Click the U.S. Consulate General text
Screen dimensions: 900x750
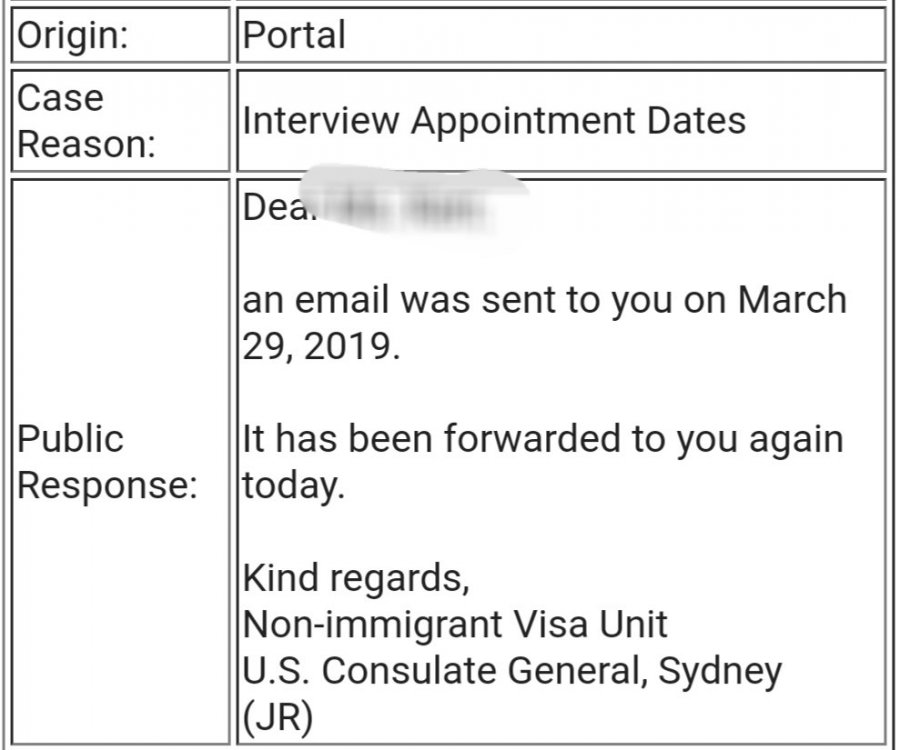[445, 671]
